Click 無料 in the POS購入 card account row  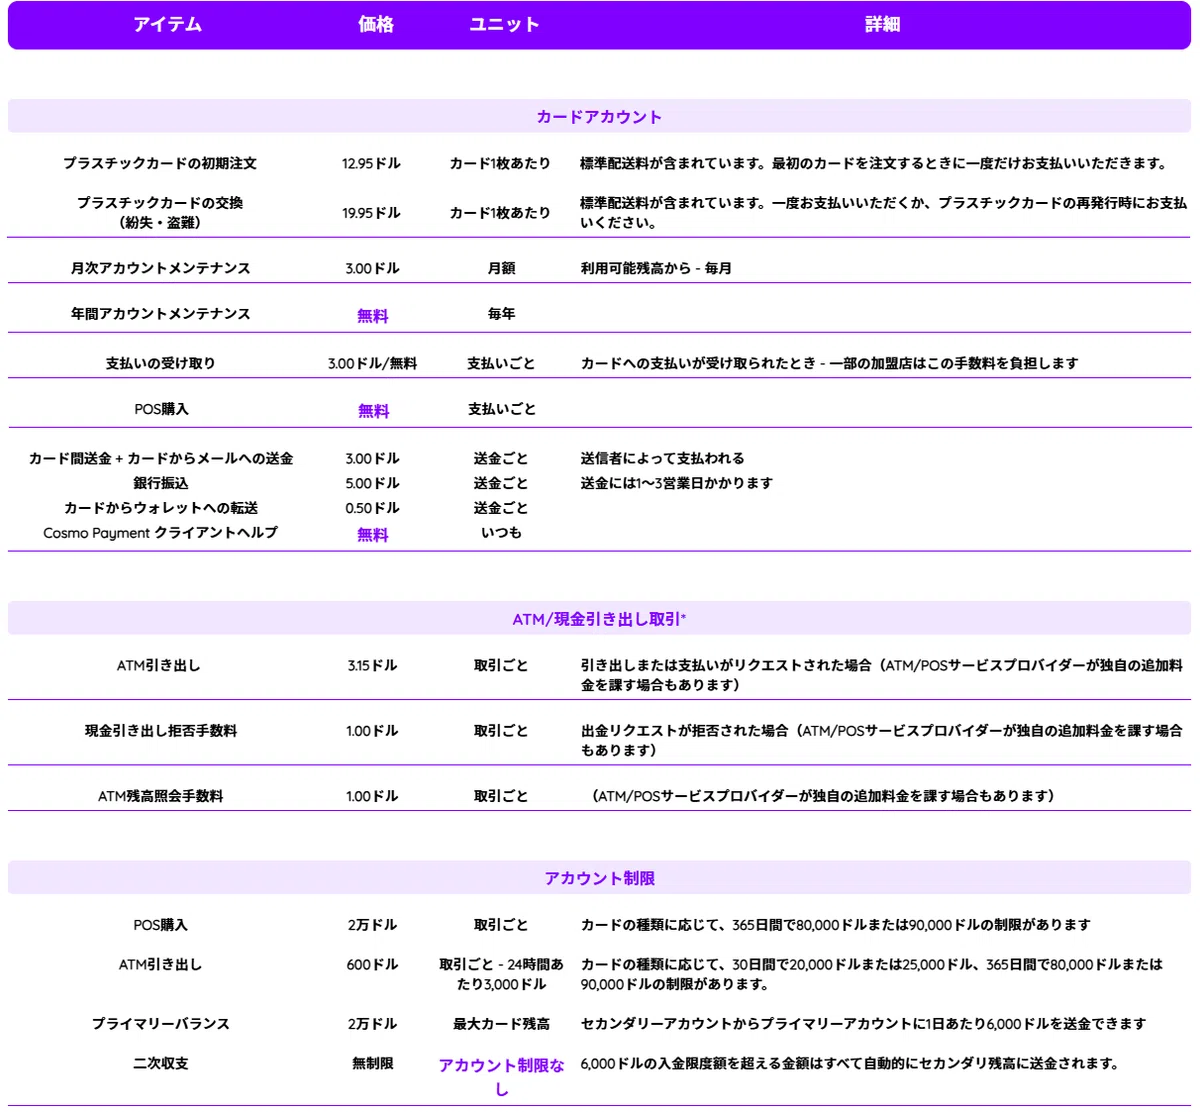click(373, 410)
